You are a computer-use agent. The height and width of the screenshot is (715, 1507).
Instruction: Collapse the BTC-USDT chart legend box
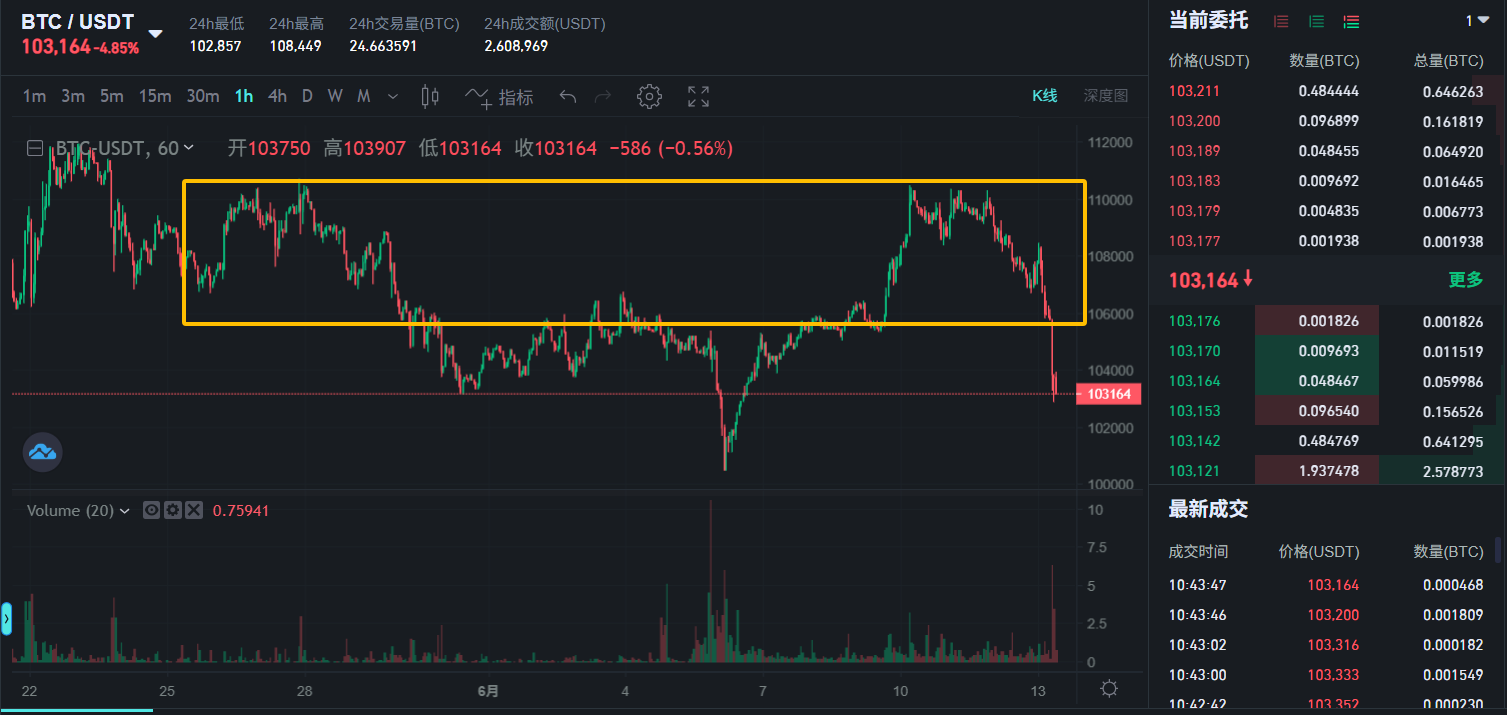point(35,149)
